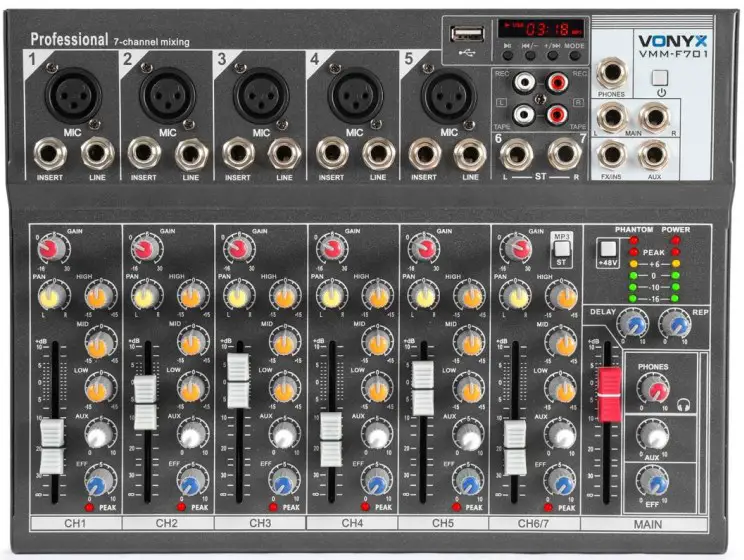The image size is (744, 560).
Task: Toggle the MP3/ST source button on CH6/7
Action: click(x=562, y=249)
